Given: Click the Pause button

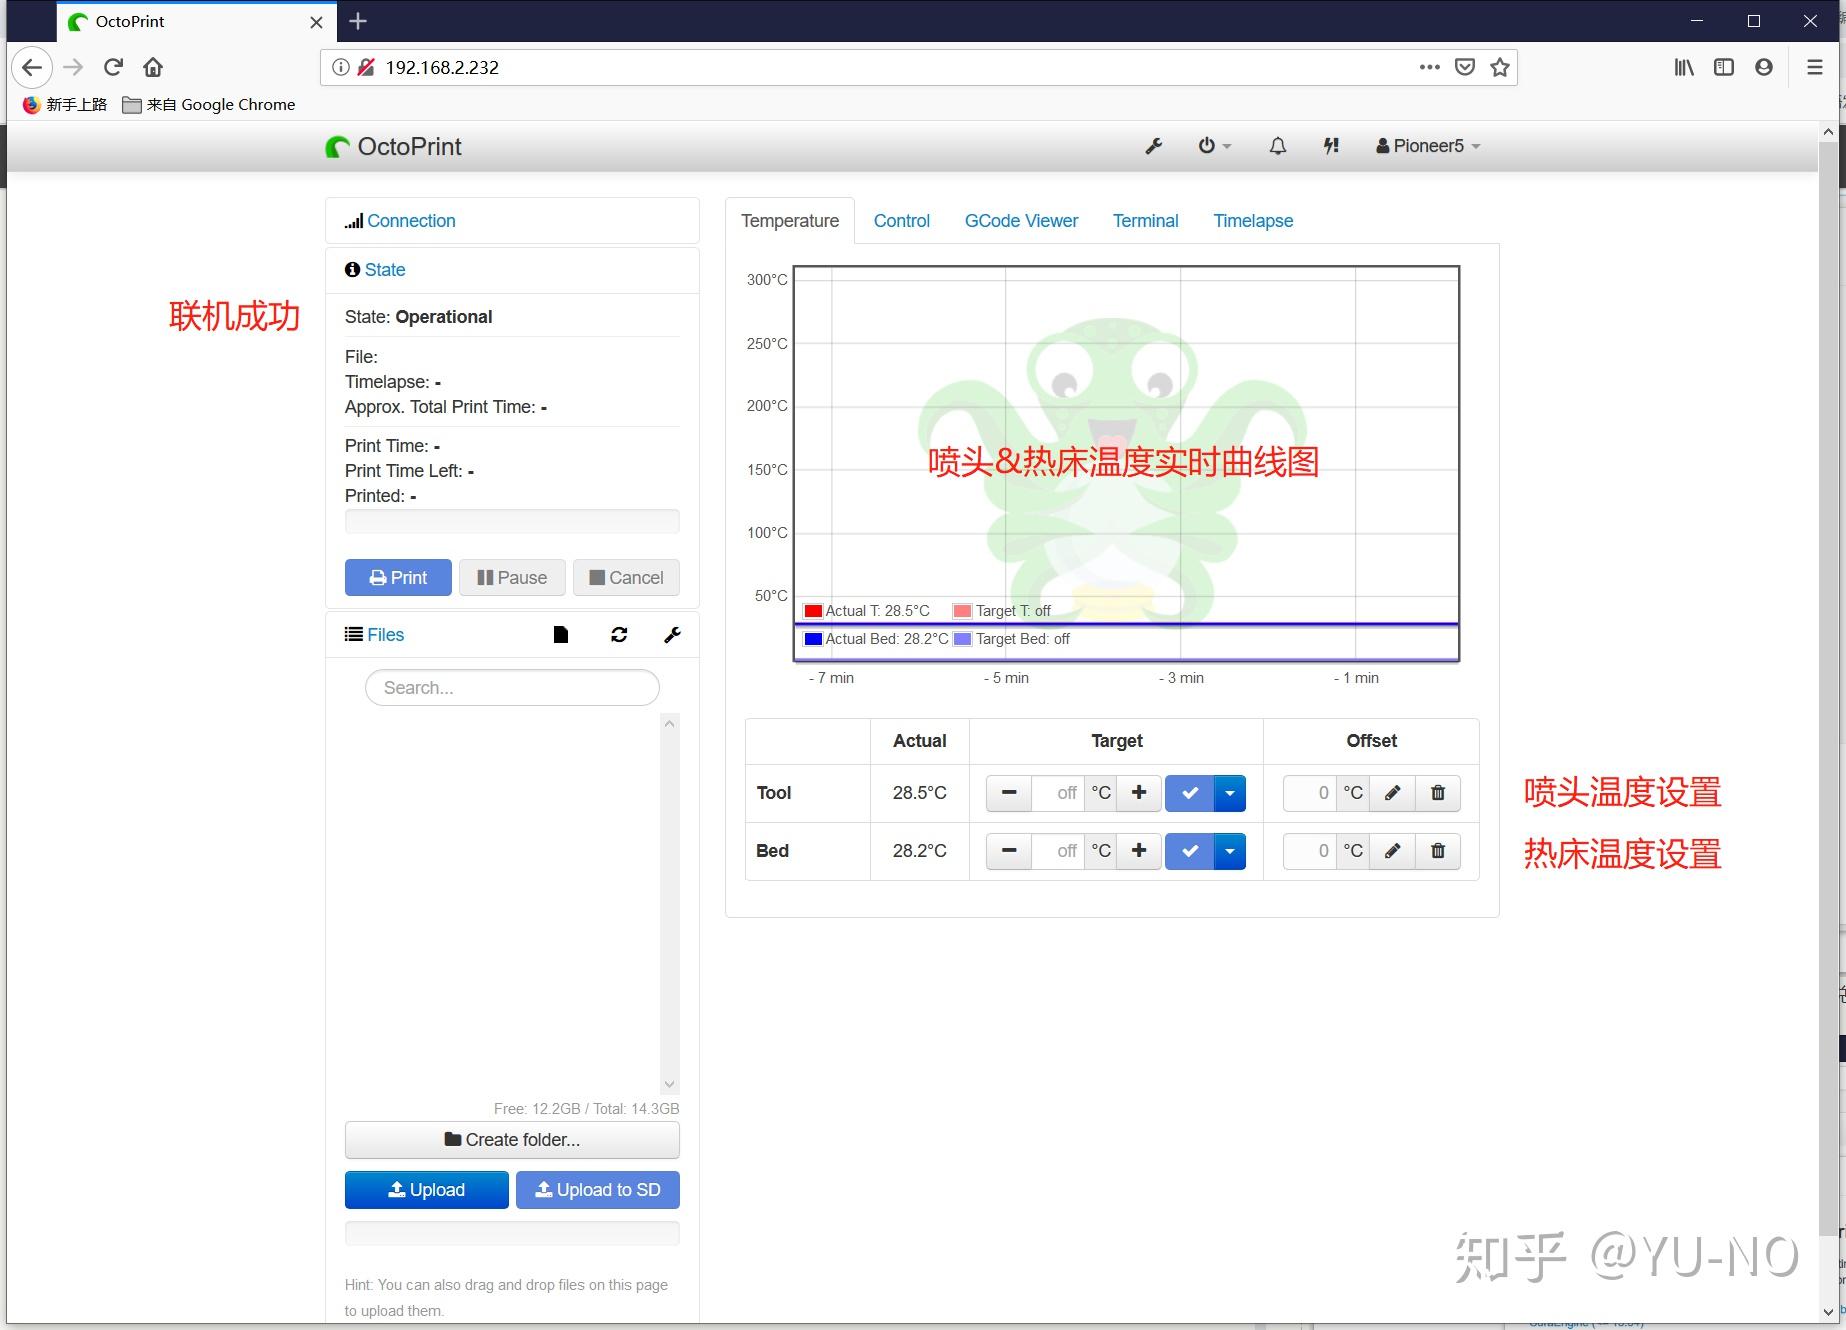Looking at the screenshot, I should pyautogui.click(x=511, y=577).
